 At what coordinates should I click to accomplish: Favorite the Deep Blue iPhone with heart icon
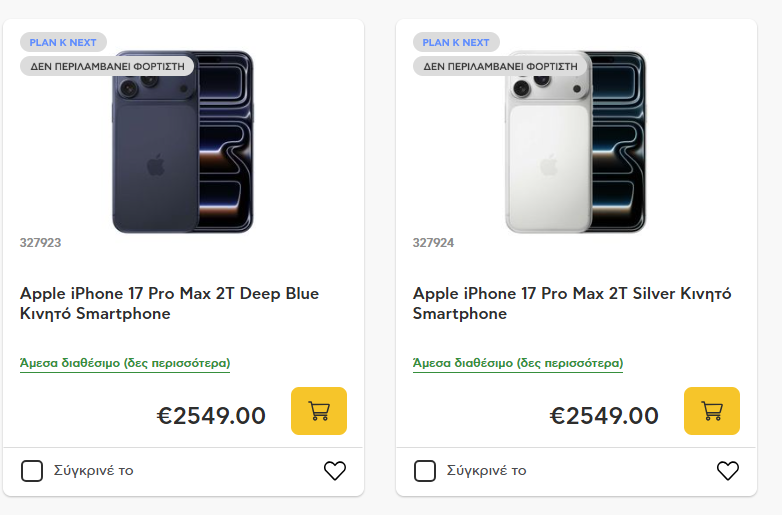(335, 470)
